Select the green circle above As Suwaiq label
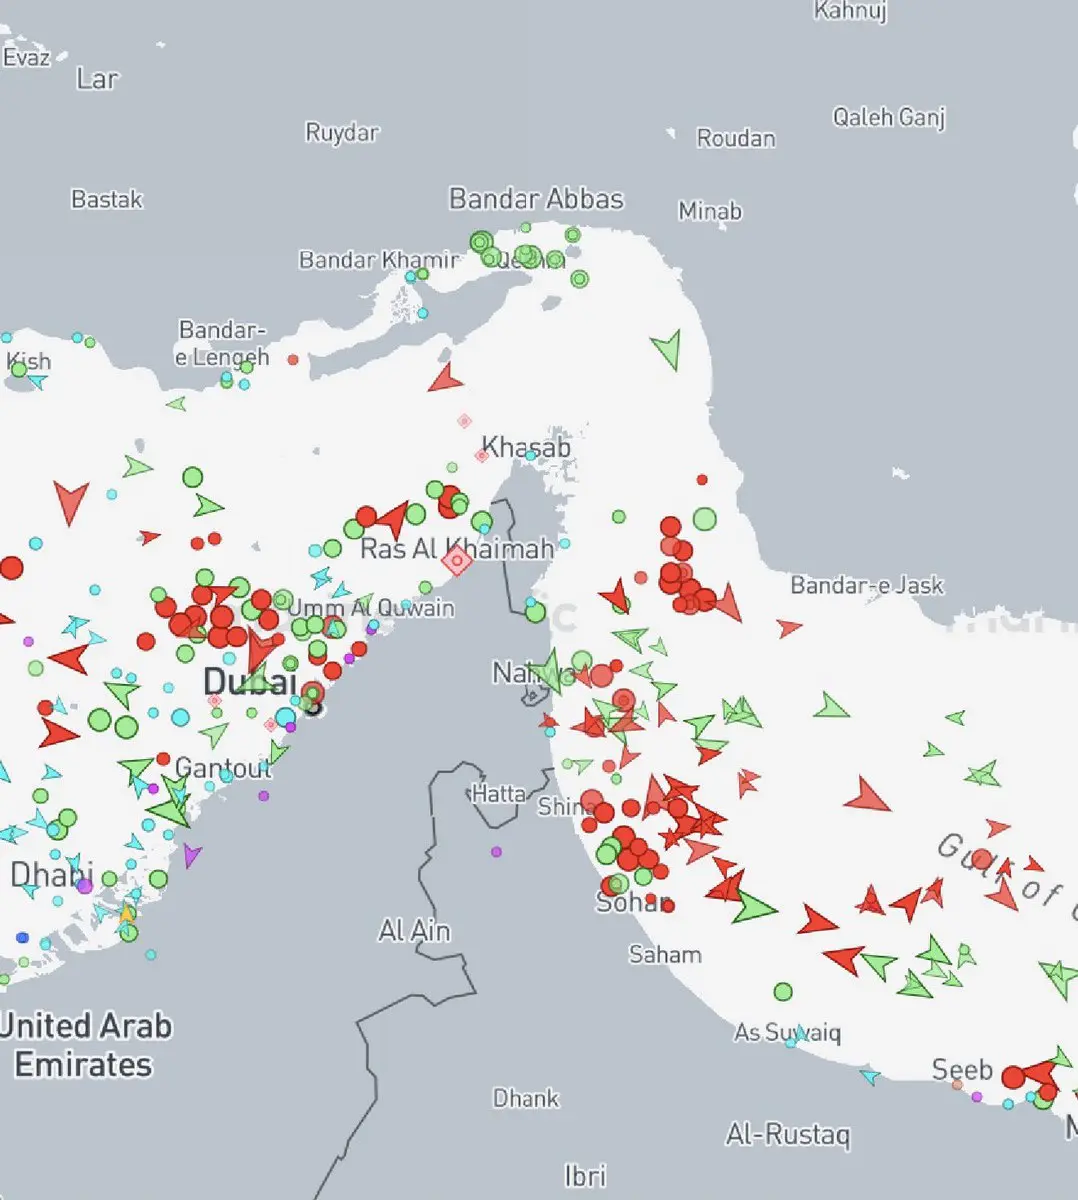The width and height of the screenshot is (1078, 1200). pyautogui.click(x=783, y=992)
